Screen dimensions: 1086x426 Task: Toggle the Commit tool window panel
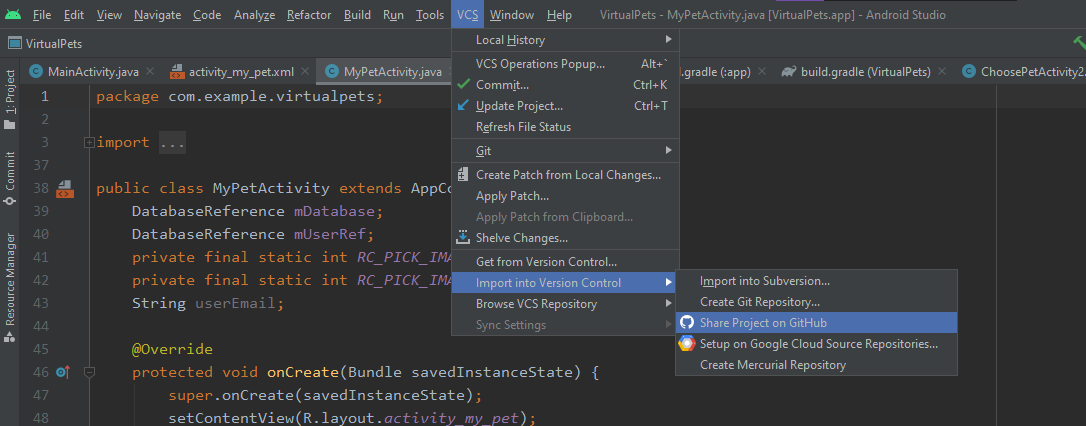click(x=10, y=177)
